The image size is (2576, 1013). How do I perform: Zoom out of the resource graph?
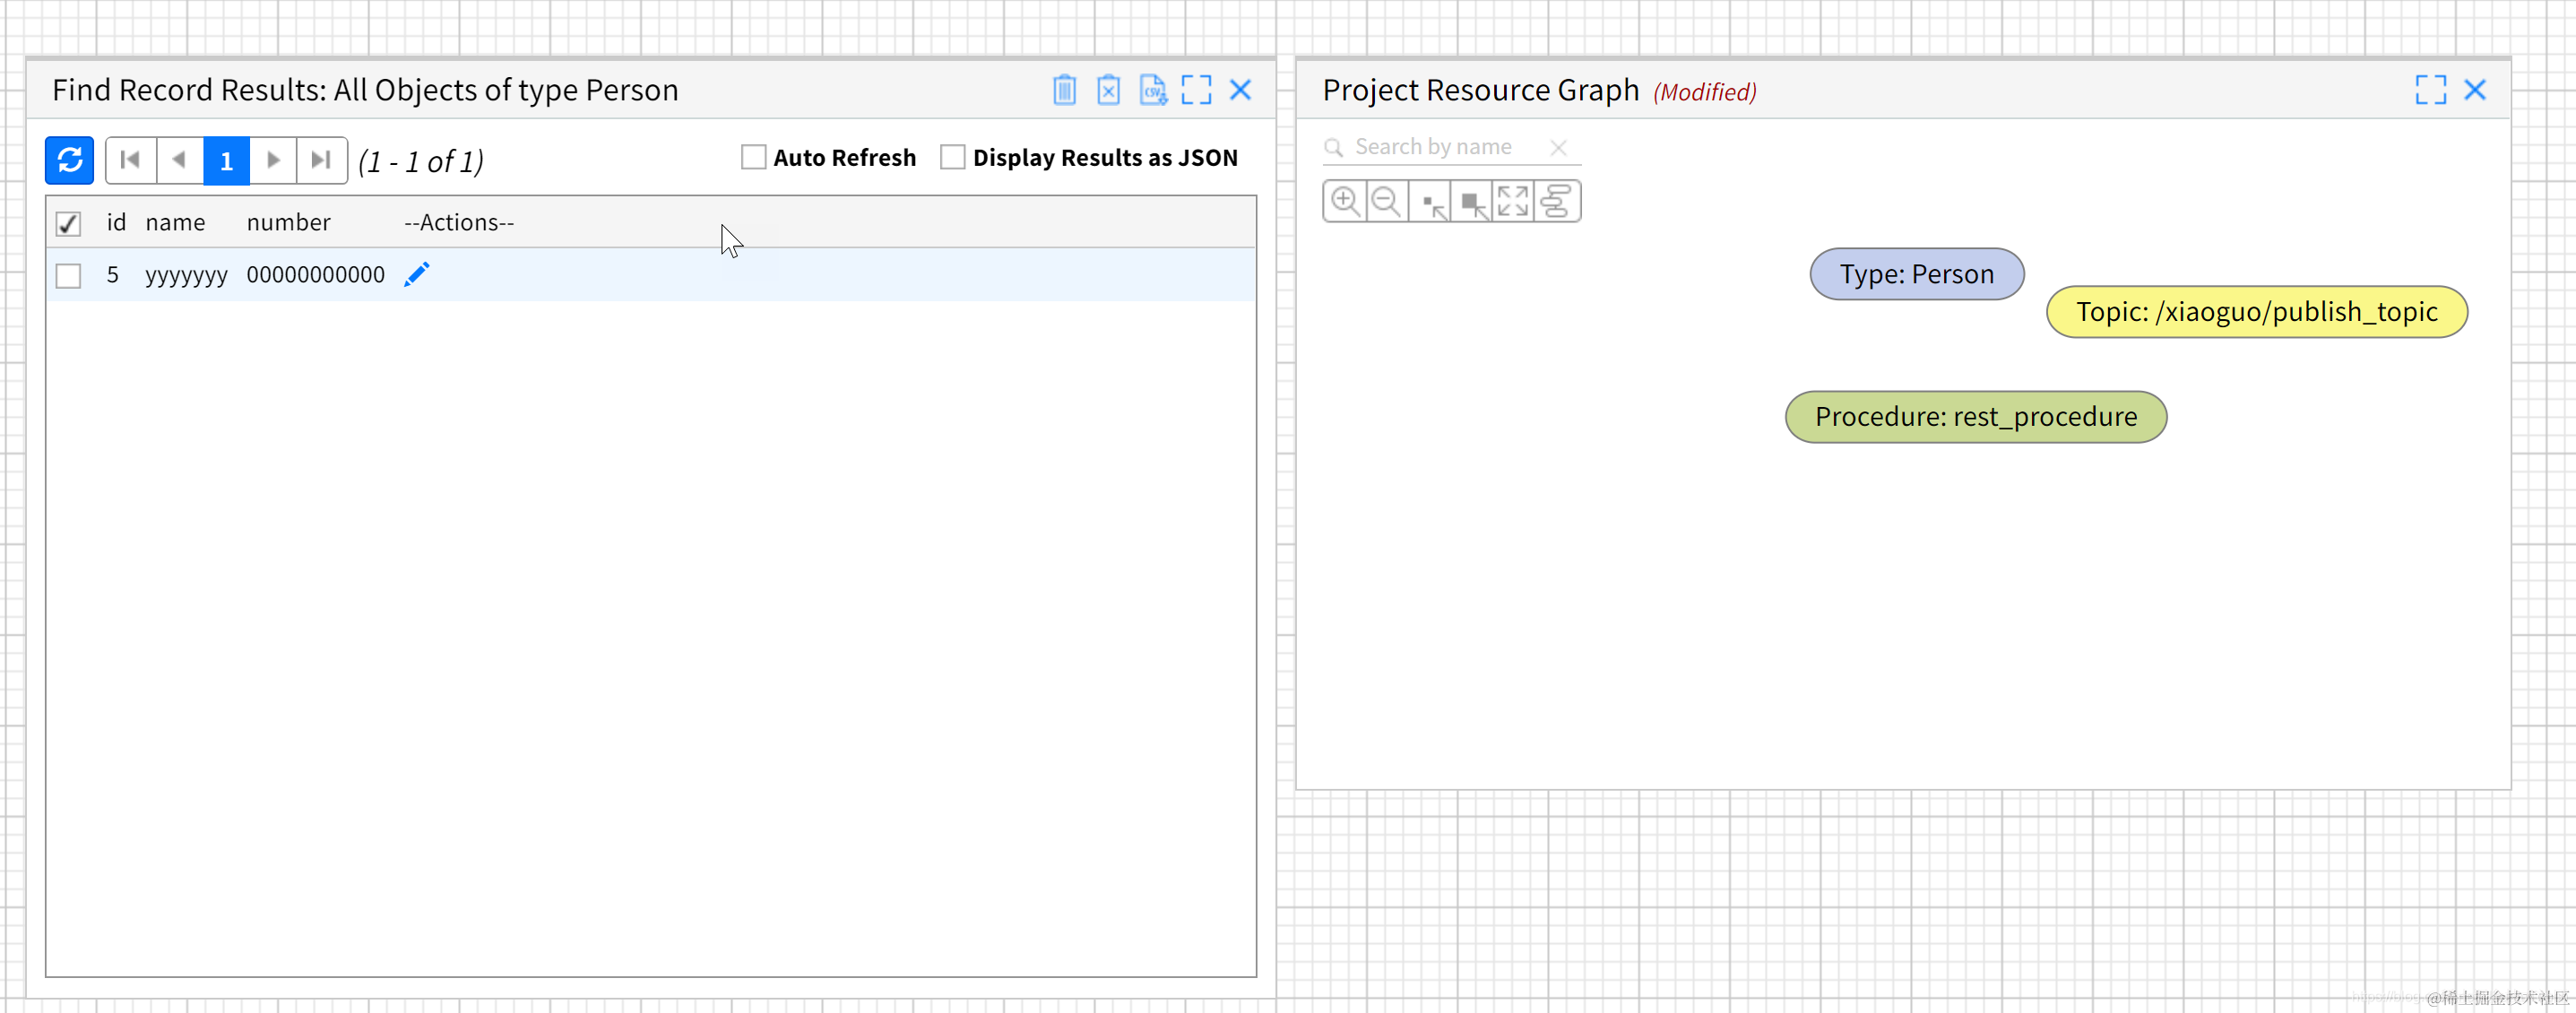coord(1387,201)
